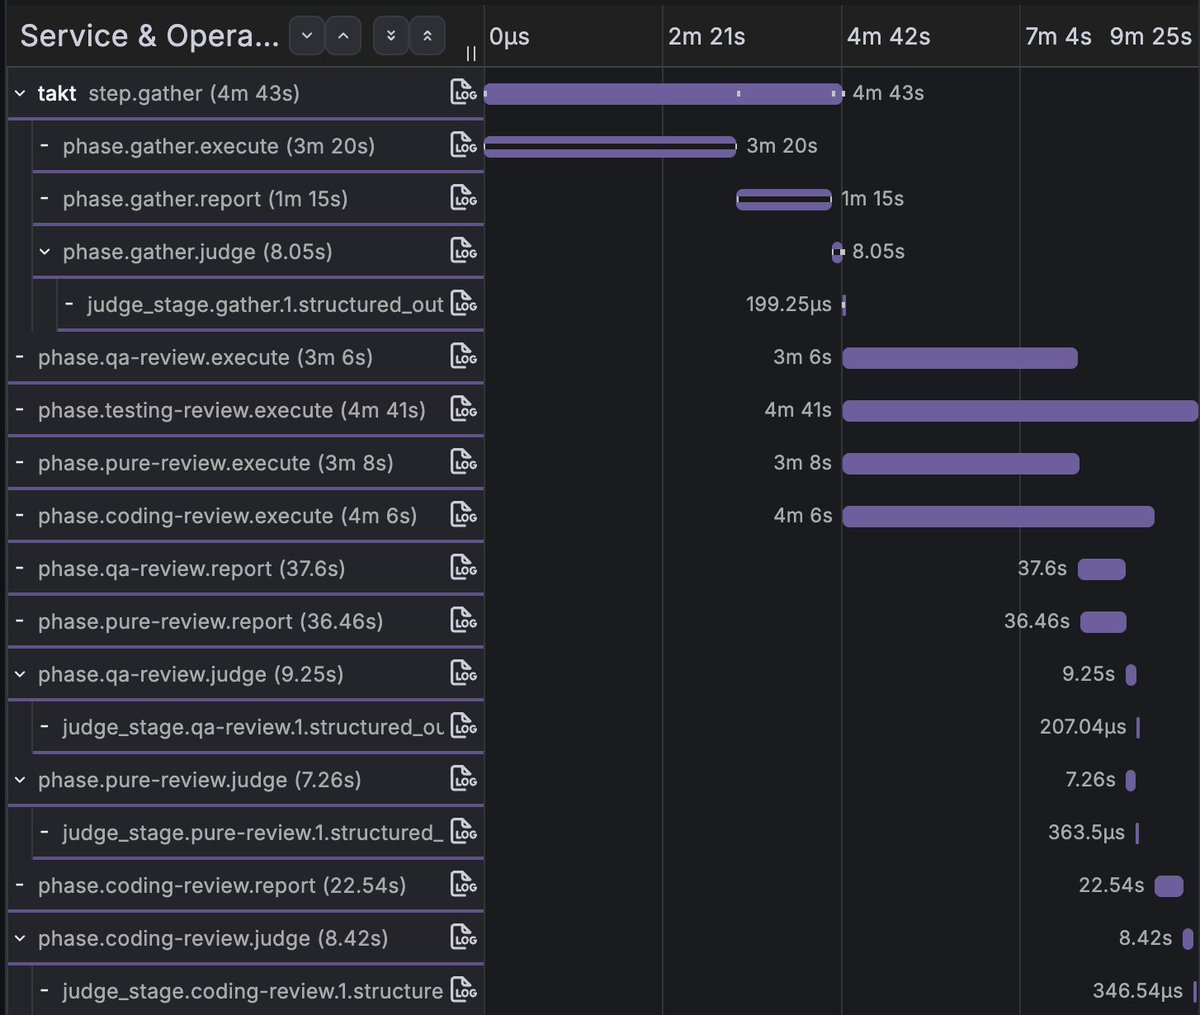Open logs icon for phase.qa-review.execute
1200x1015 pixels.
(x=463, y=356)
